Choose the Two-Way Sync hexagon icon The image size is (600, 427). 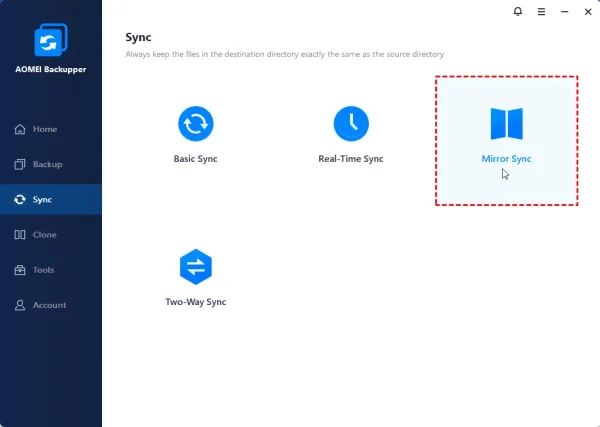(196, 267)
